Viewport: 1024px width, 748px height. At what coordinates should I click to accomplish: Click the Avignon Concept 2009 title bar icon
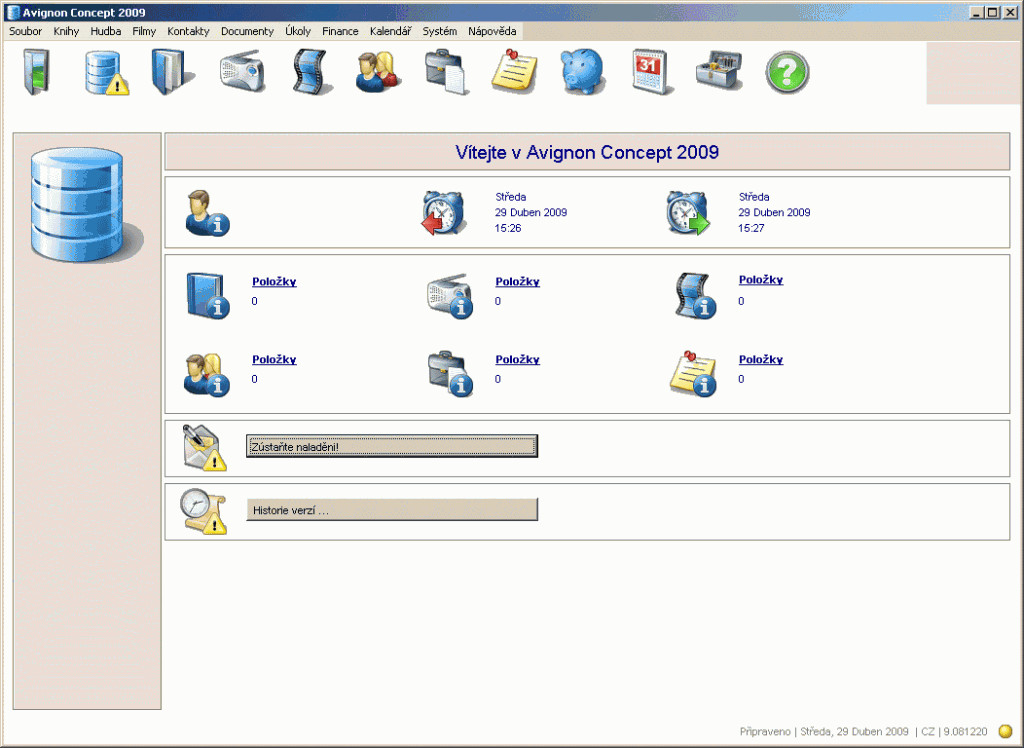[13, 12]
